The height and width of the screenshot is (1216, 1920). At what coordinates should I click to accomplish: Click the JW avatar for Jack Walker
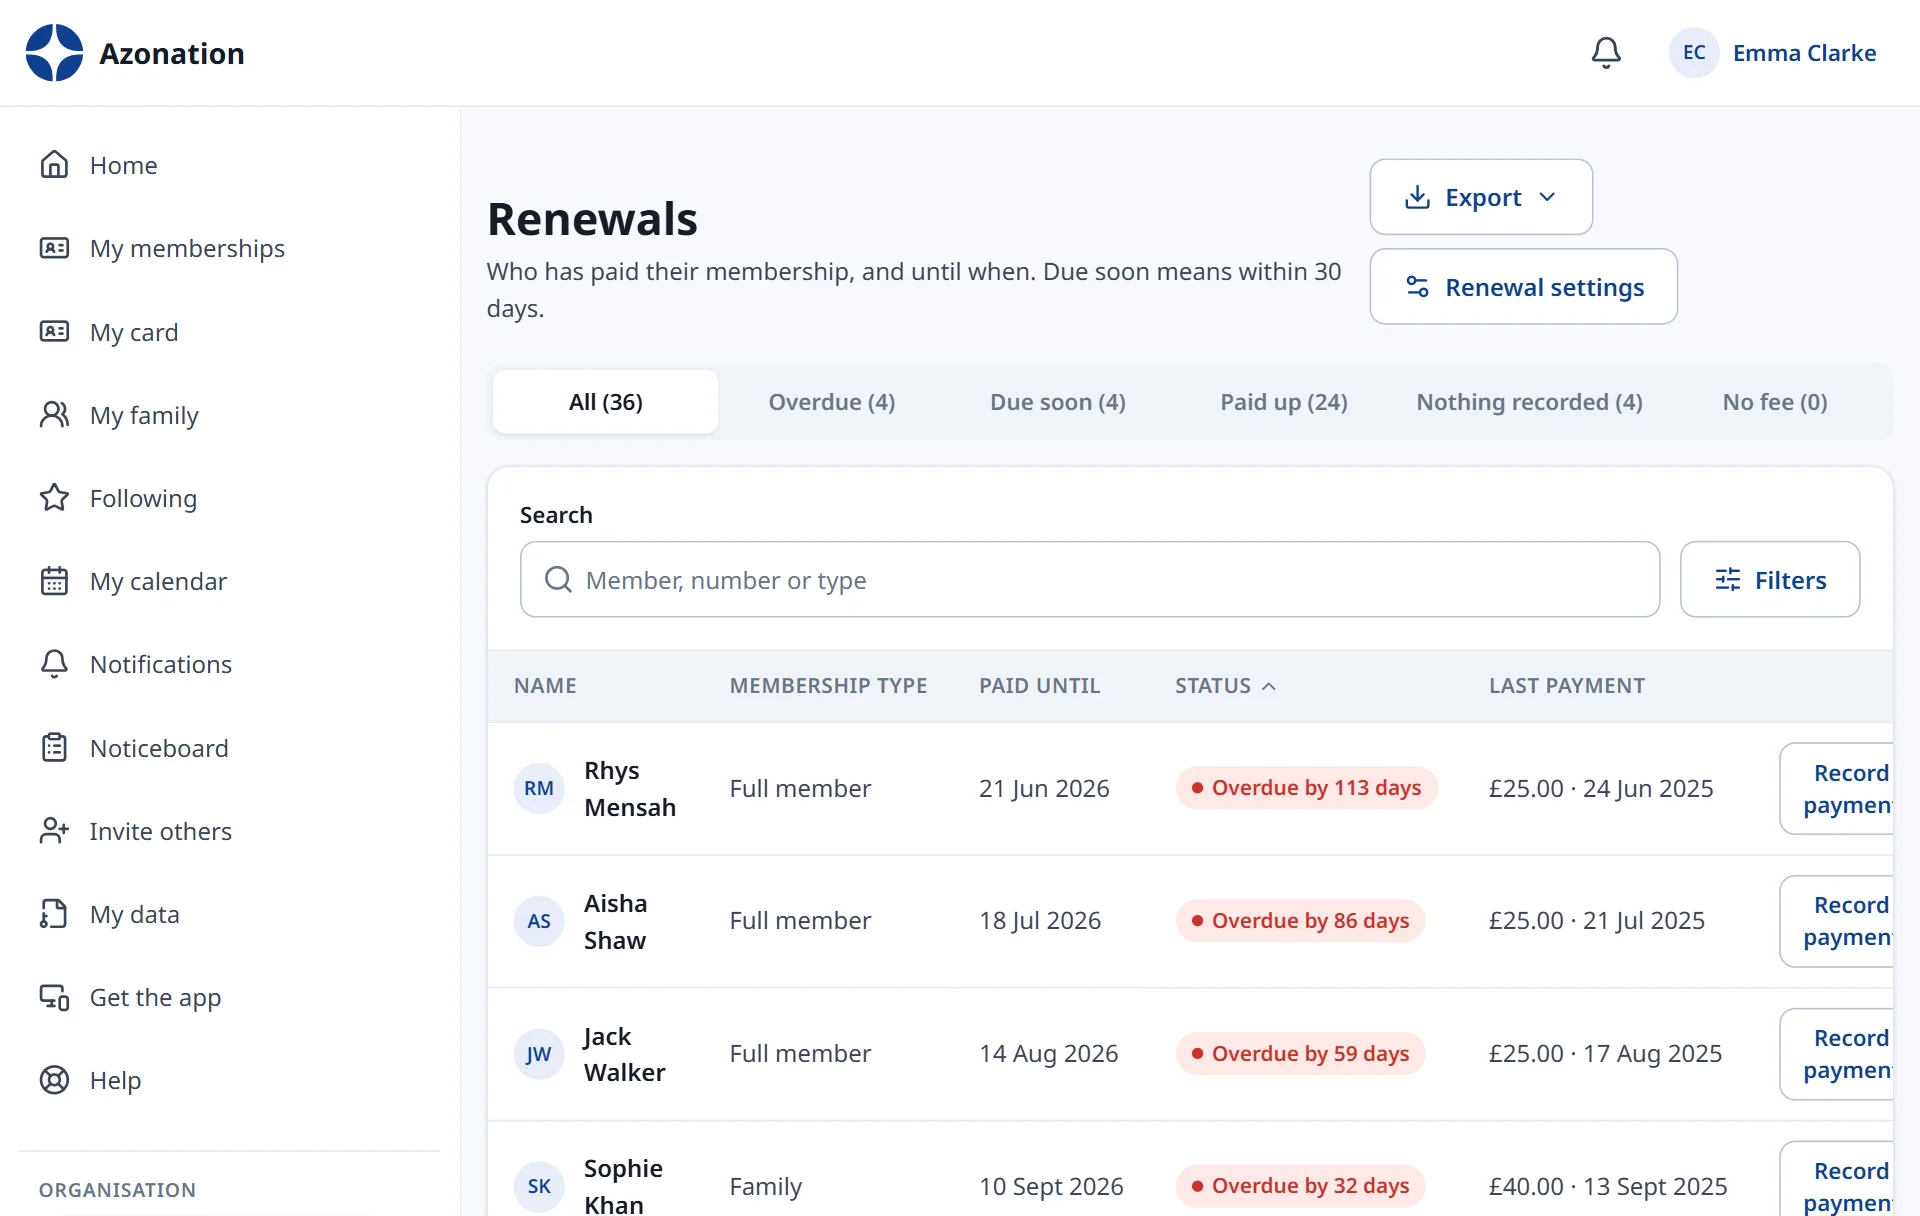[539, 1054]
